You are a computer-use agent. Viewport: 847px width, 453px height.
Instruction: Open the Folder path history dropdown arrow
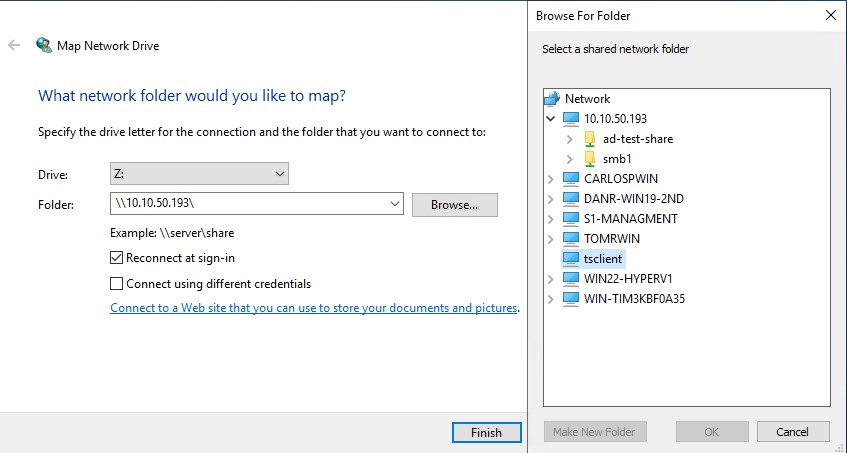(395, 204)
